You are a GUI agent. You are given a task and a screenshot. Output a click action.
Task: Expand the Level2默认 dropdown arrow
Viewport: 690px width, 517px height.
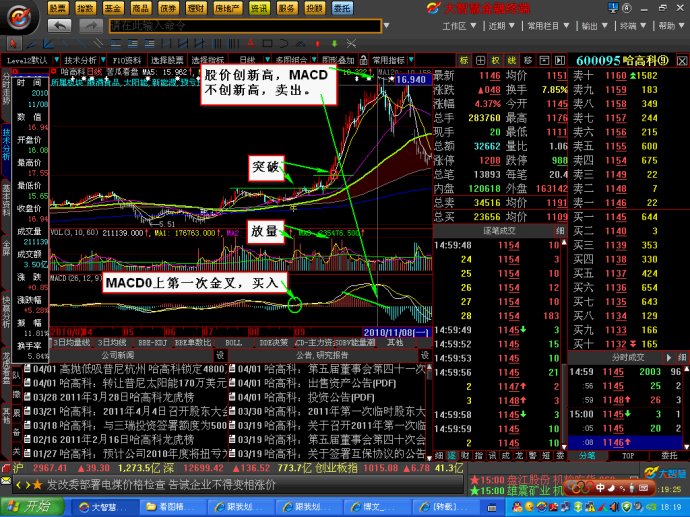click(56, 60)
